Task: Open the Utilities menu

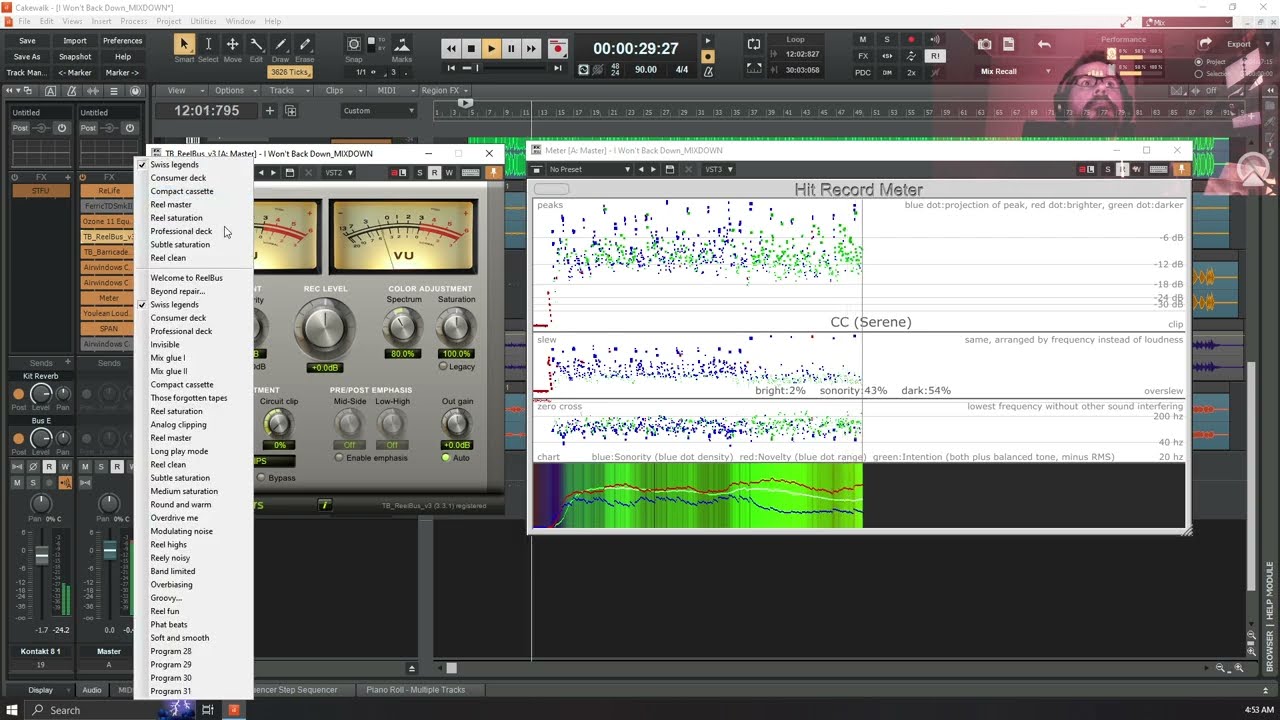Action: click(x=203, y=21)
